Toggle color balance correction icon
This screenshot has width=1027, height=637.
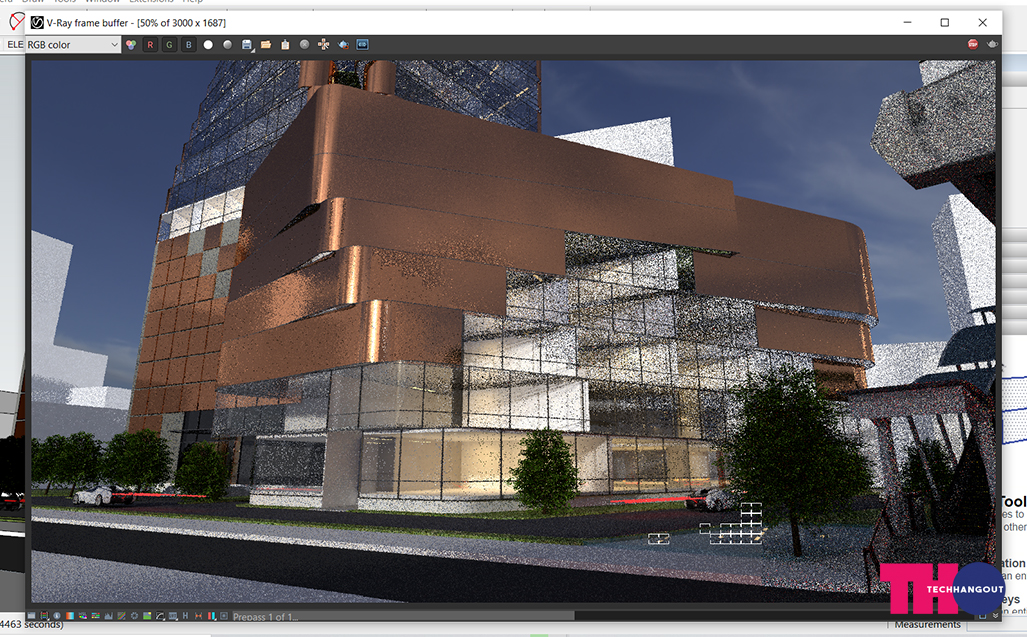pos(96,616)
